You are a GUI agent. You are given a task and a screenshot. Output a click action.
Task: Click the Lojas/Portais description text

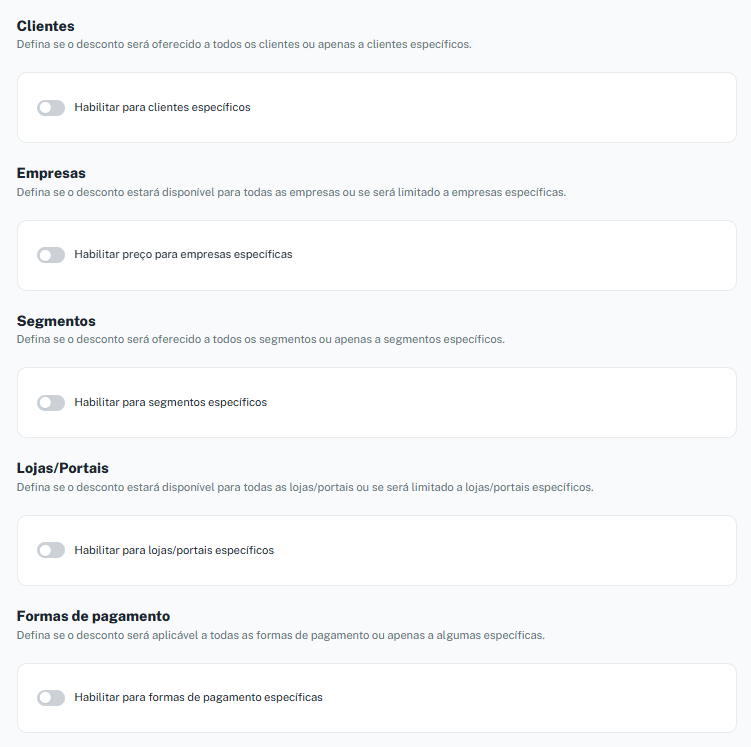pyautogui.click(x=305, y=487)
